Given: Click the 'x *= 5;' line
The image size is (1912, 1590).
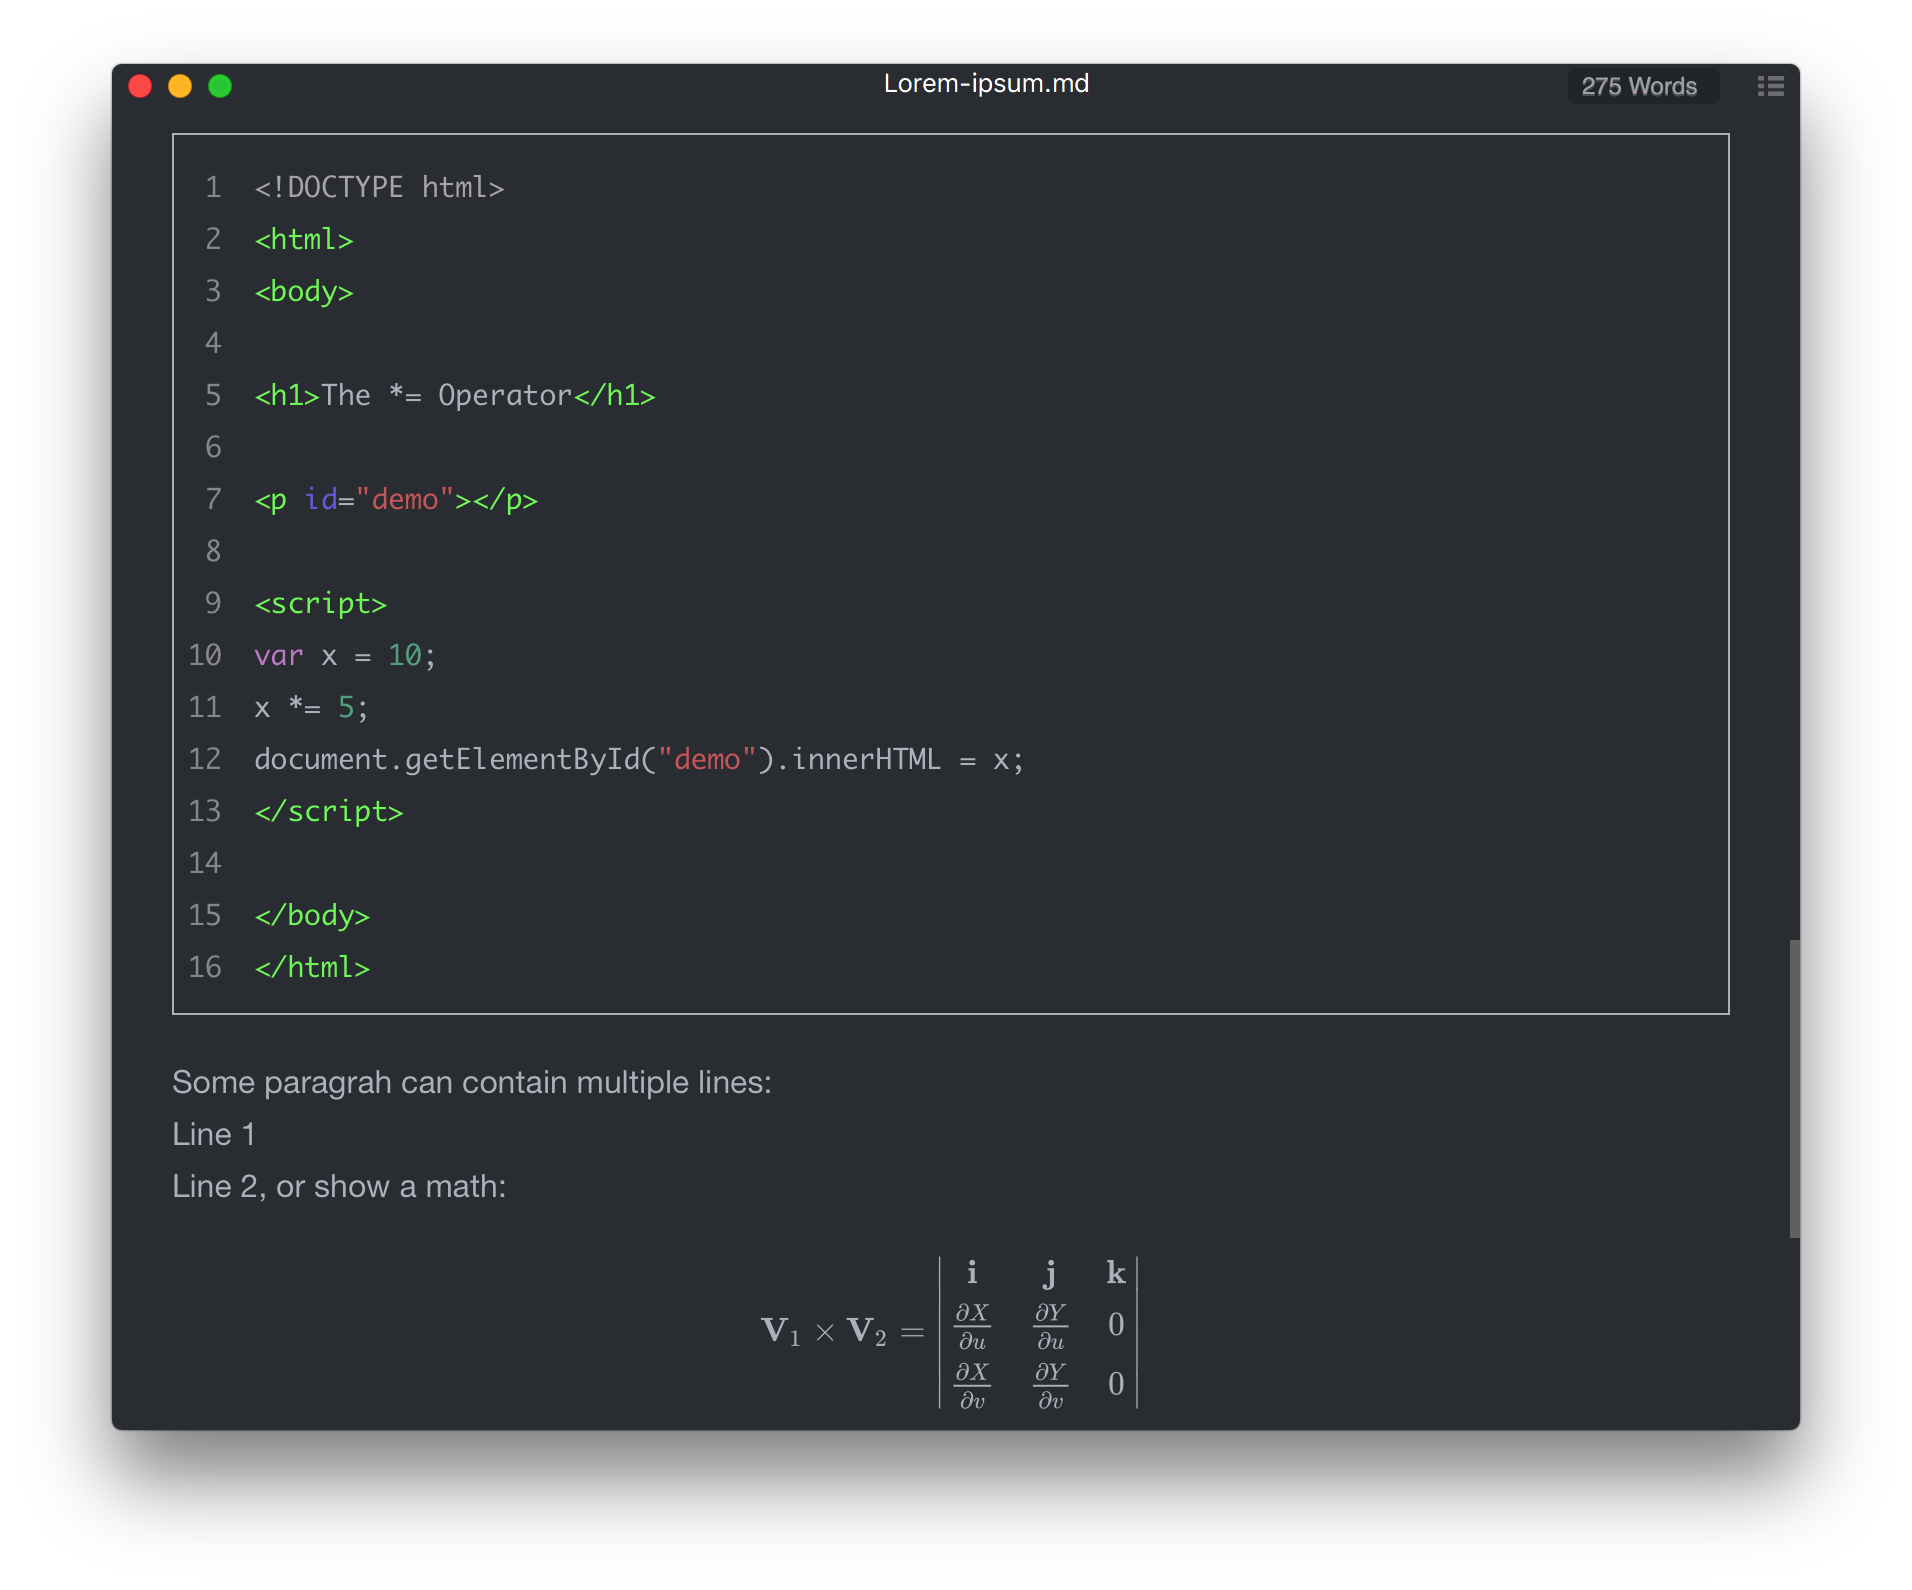Looking at the screenshot, I should click(x=311, y=707).
